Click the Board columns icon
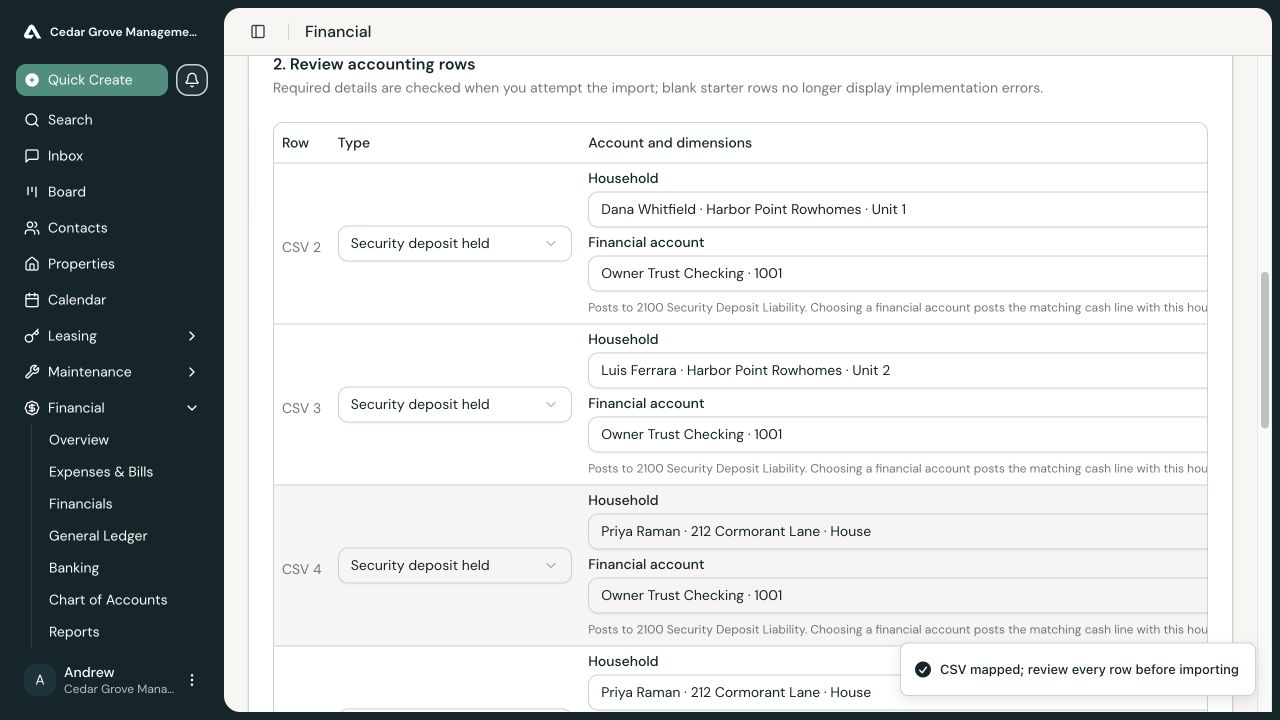The image size is (1280, 720). tap(32, 192)
